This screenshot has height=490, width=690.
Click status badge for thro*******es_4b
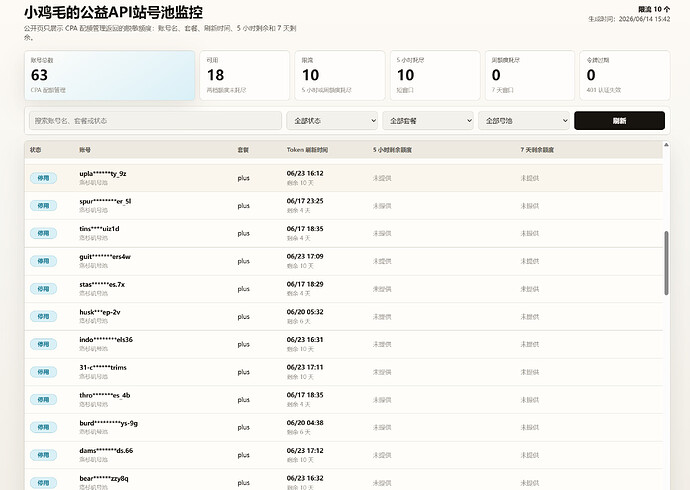(x=43, y=400)
